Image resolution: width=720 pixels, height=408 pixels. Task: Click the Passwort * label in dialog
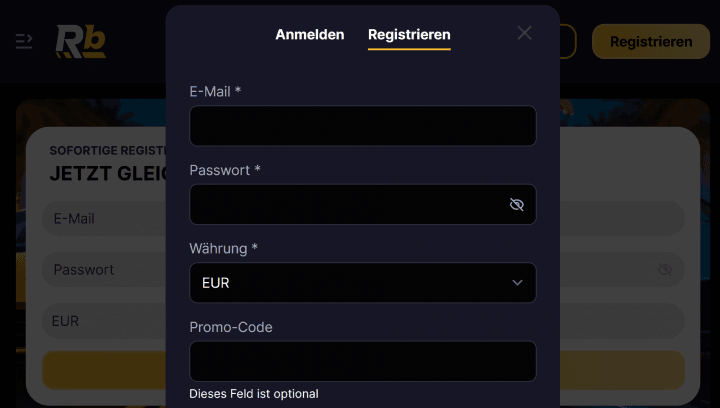pos(225,170)
